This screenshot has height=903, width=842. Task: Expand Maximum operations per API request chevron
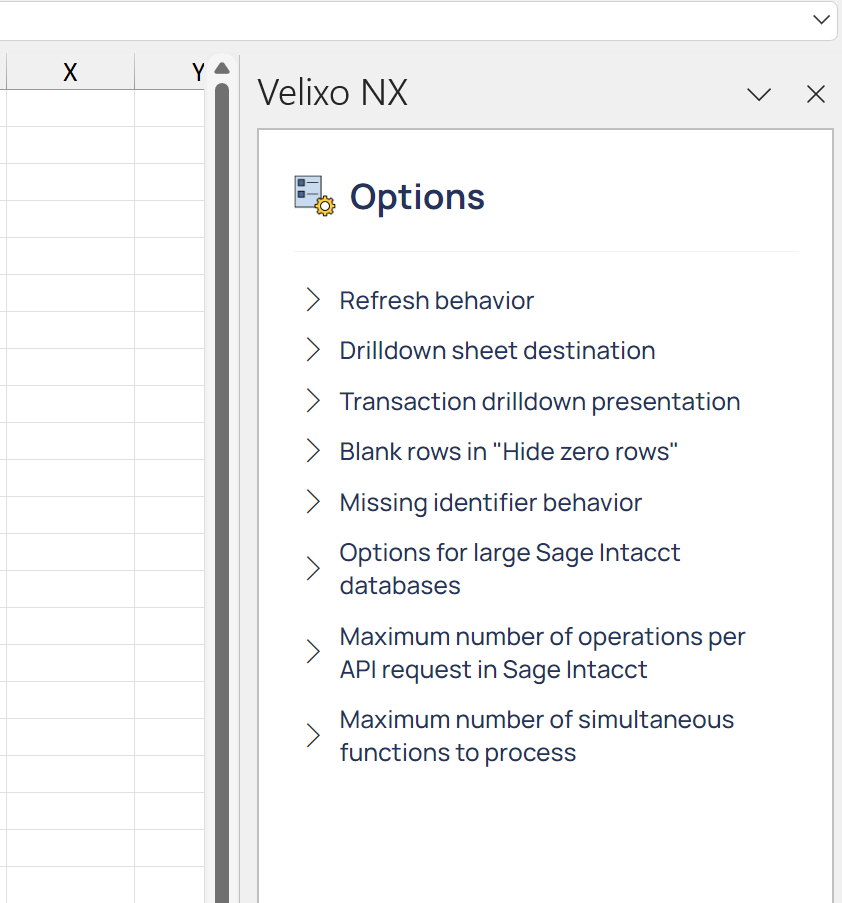(x=313, y=652)
